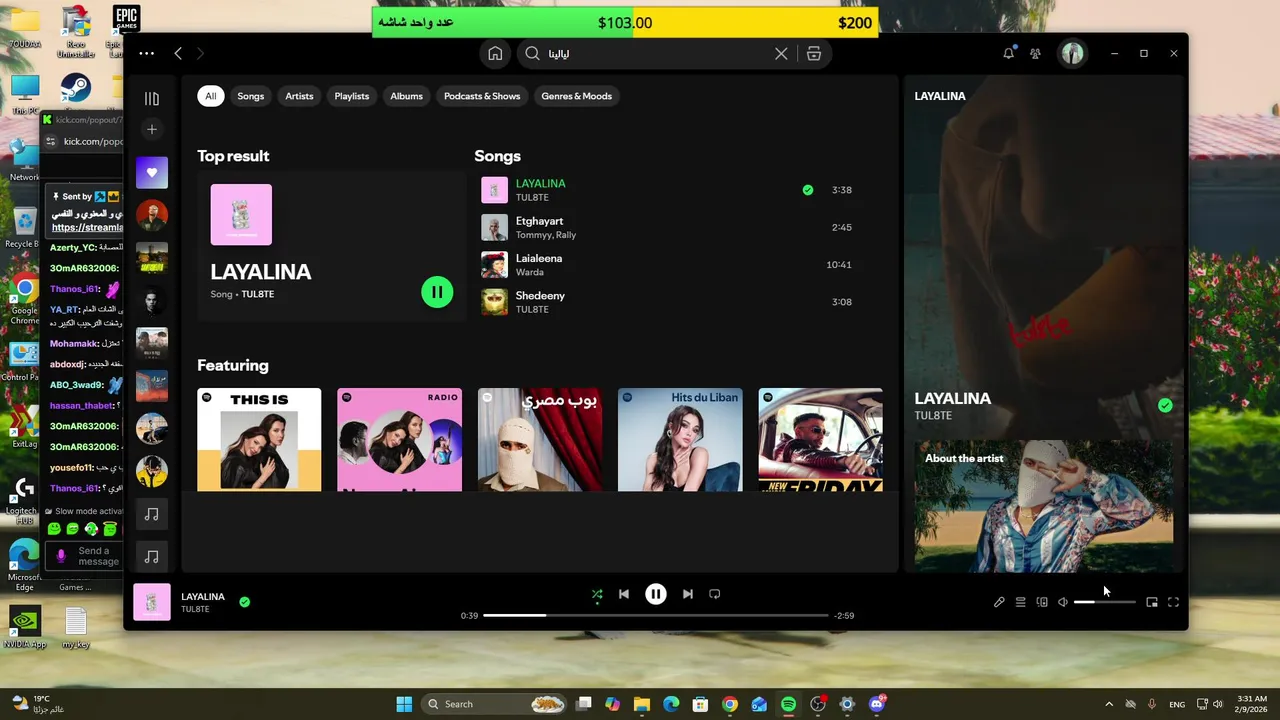Image resolution: width=1280 pixels, height=720 pixels.
Task: Open Hits du Liban playlist card
Action: [680, 440]
